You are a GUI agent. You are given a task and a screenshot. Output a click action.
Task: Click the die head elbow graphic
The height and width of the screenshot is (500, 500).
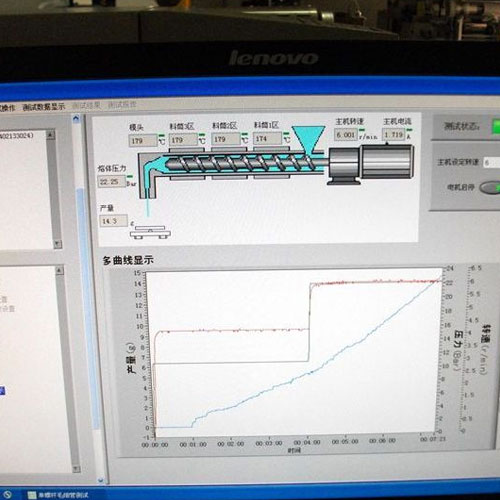pyautogui.click(x=148, y=176)
